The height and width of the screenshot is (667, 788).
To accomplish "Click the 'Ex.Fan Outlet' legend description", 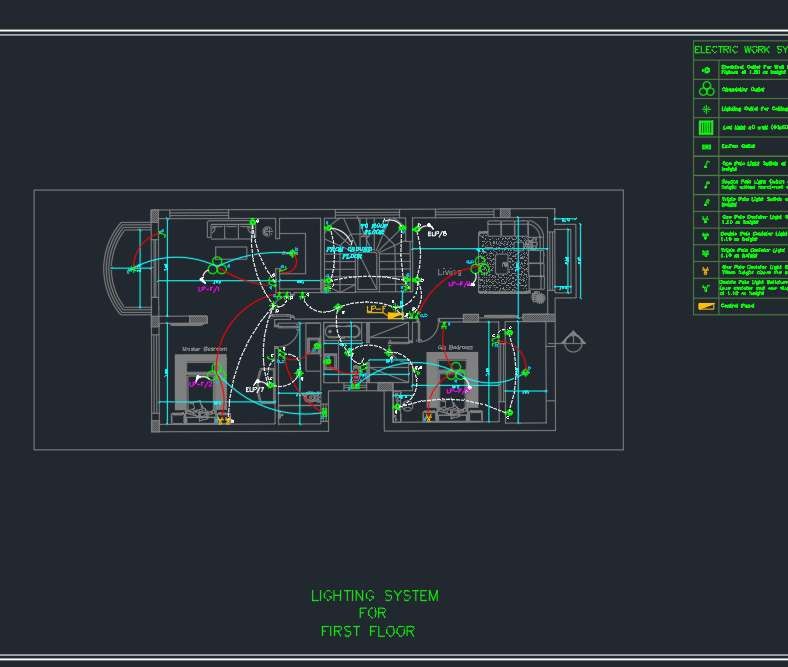I will pyautogui.click(x=738, y=146).
